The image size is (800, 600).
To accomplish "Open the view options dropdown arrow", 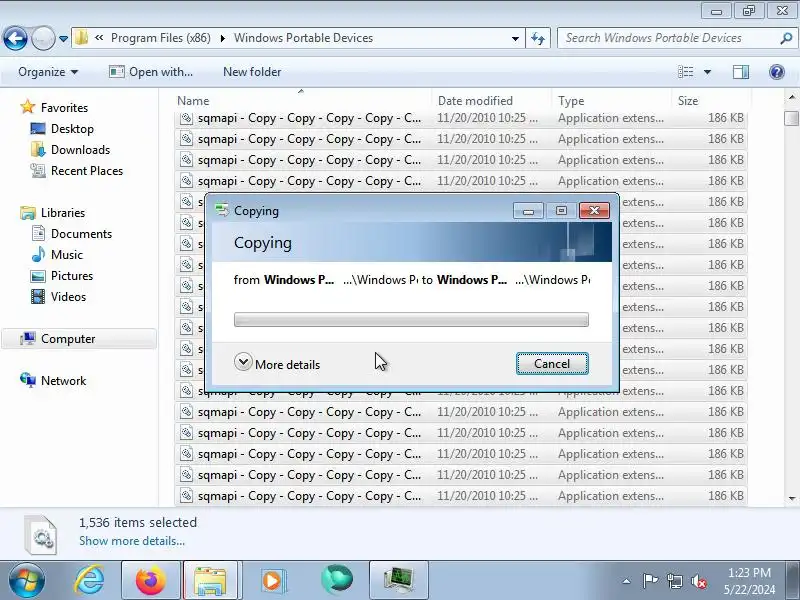I will pyautogui.click(x=707, y=72).
